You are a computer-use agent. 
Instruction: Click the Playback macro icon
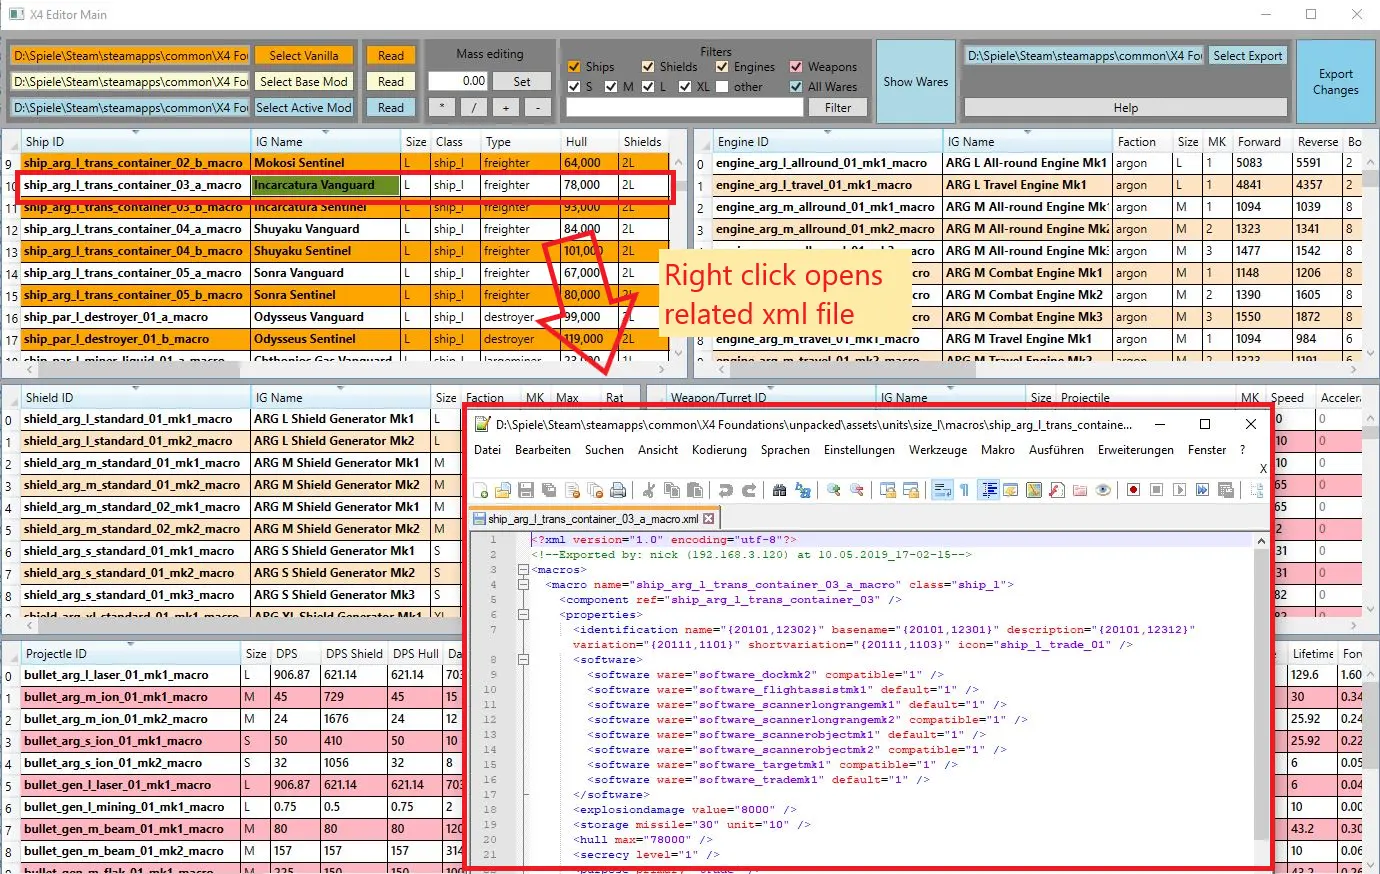(1178, 490)
